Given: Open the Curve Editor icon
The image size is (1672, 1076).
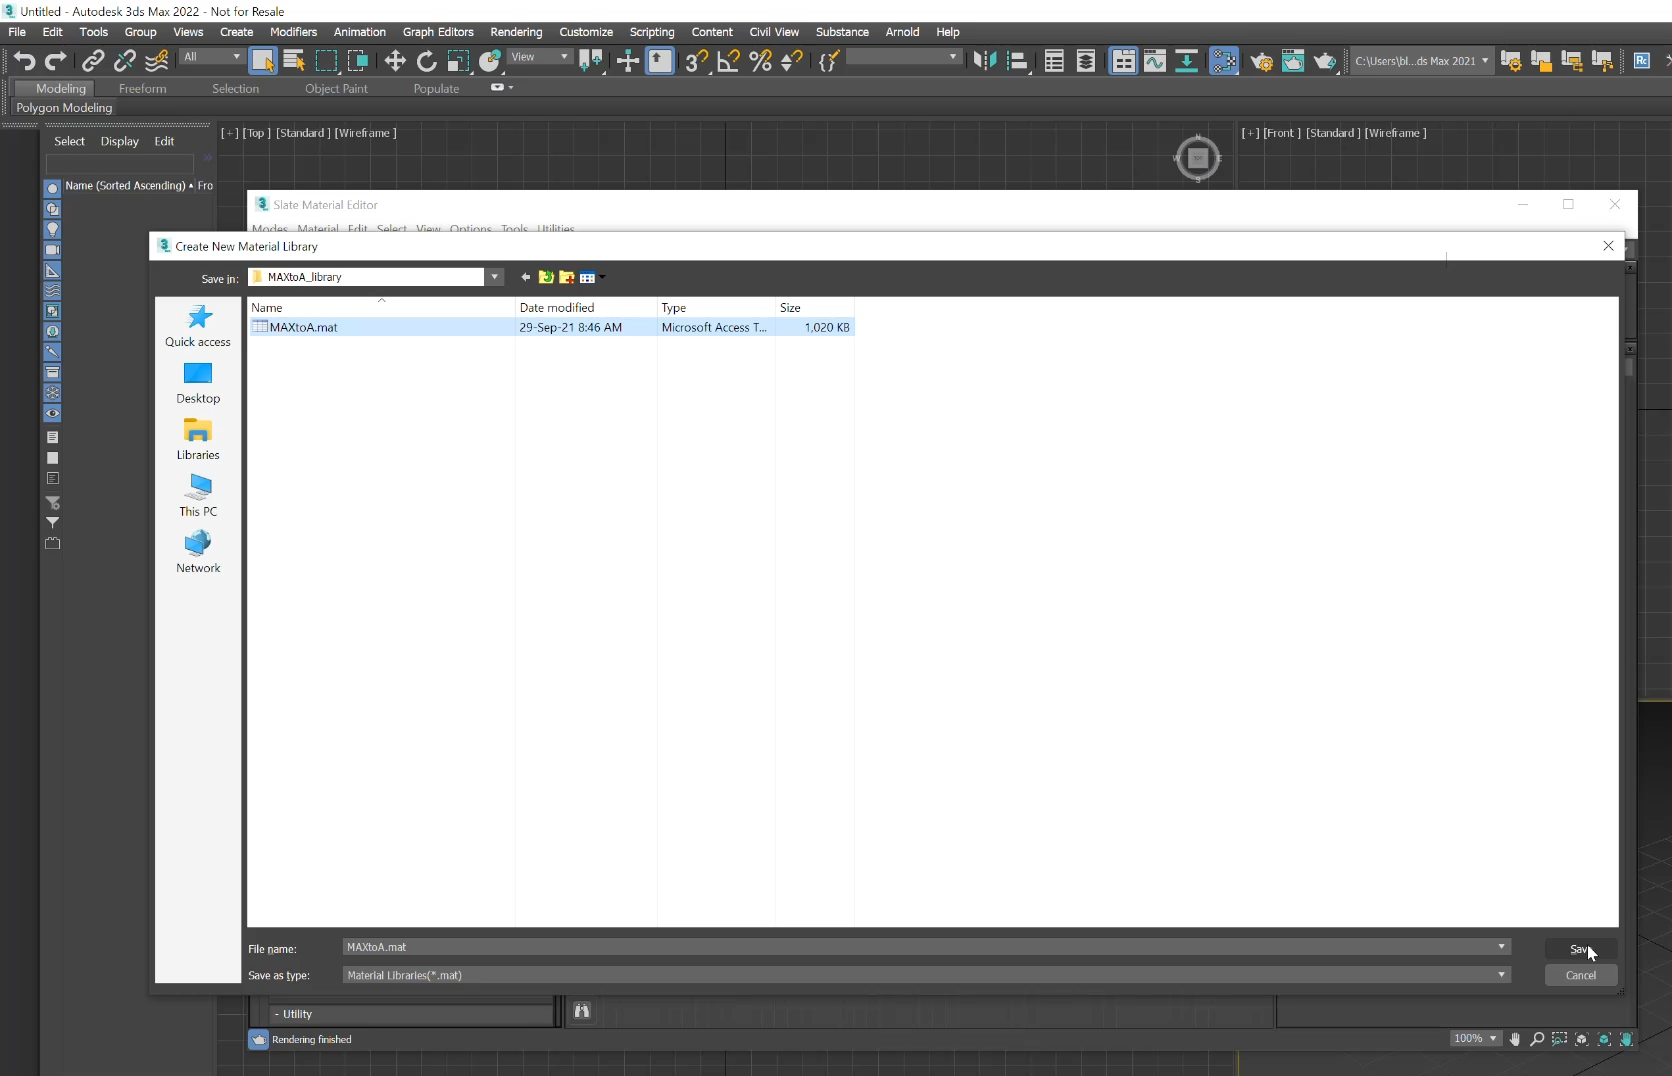Looking at the screenshot, I should tap(1155, 61).
